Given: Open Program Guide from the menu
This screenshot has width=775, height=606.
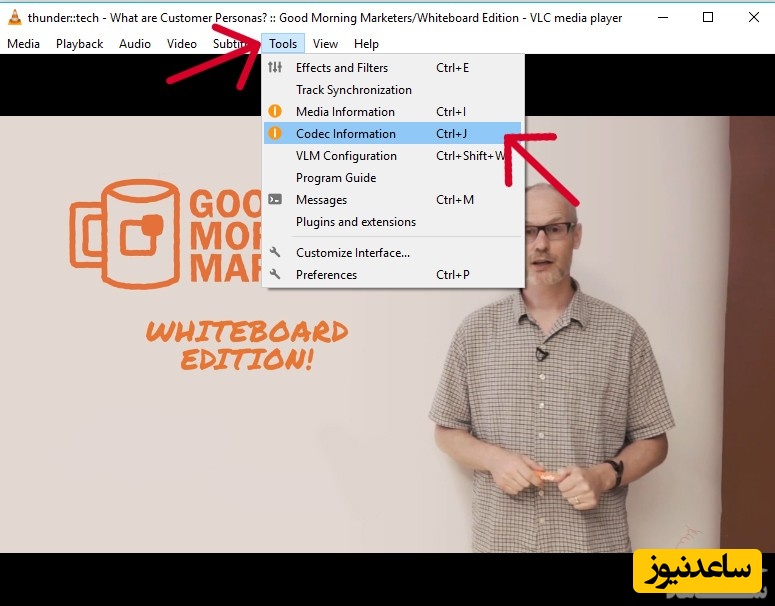Looking at the screenshot, I should [x=336, y=178].
